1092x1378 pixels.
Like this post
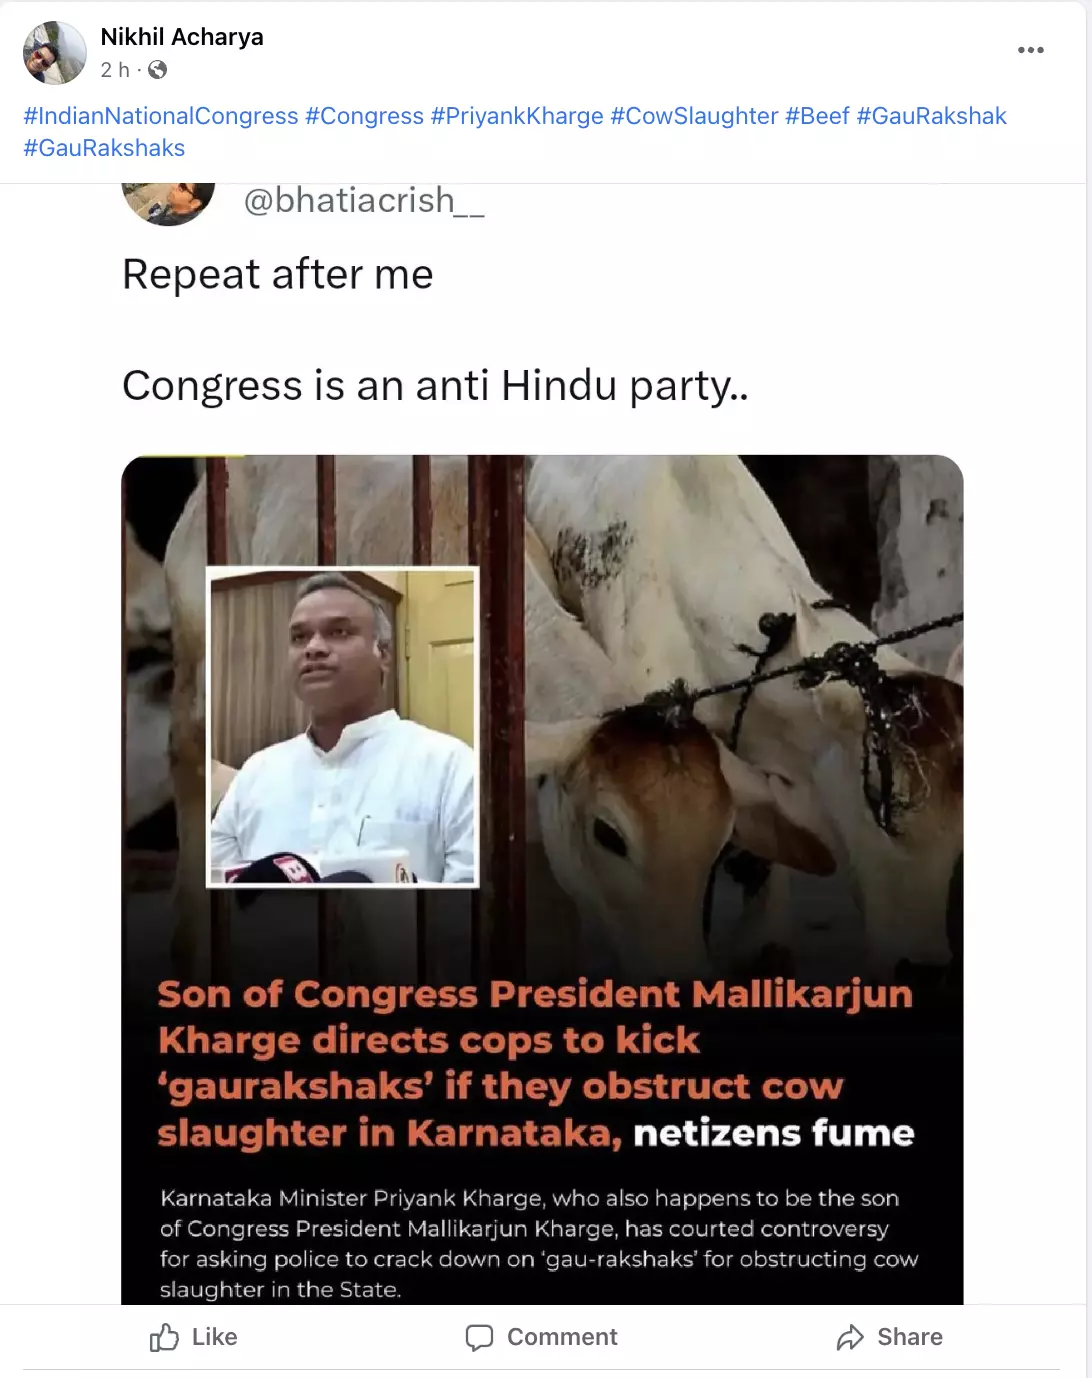[x=193, y=1337]
